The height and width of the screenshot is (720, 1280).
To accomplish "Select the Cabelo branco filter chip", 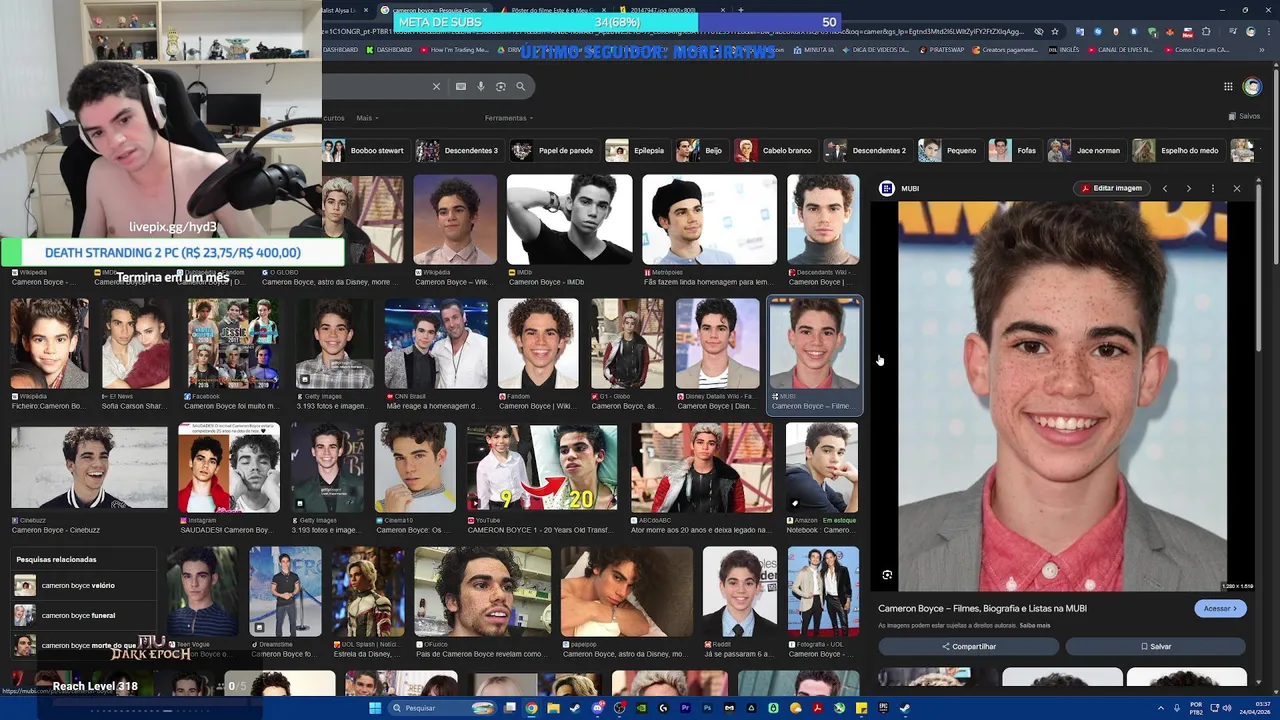I will [x=774, y=150].
